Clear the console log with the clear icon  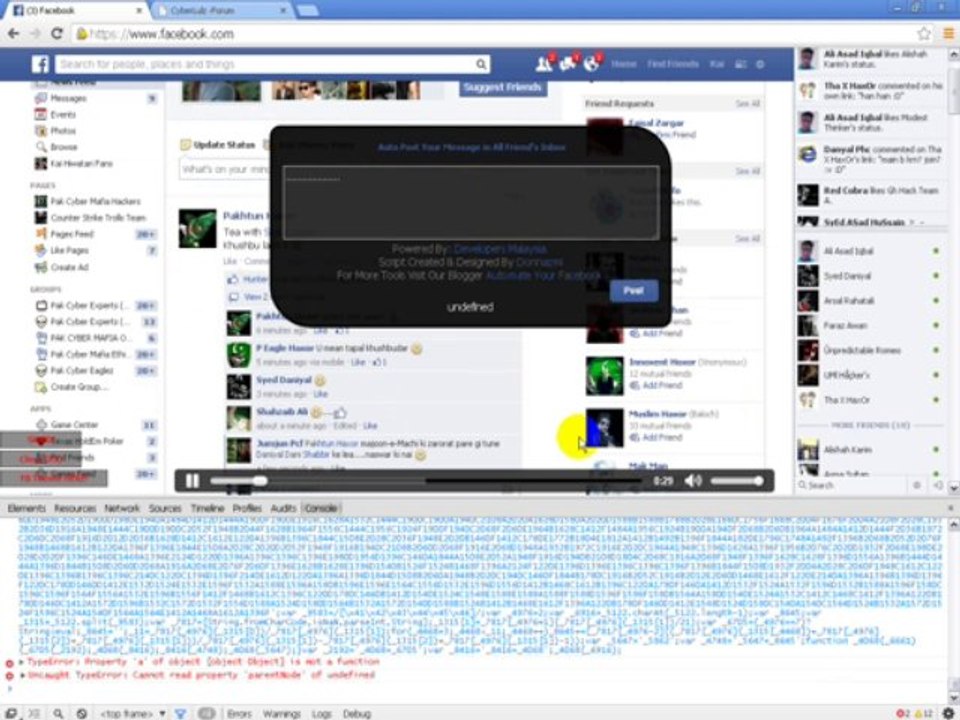[x=81, y=713]
